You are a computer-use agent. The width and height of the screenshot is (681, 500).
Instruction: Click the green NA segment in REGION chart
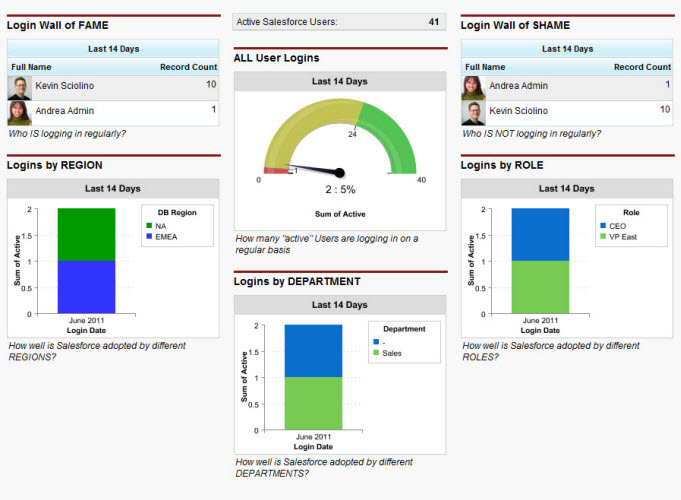coord(86,235)
